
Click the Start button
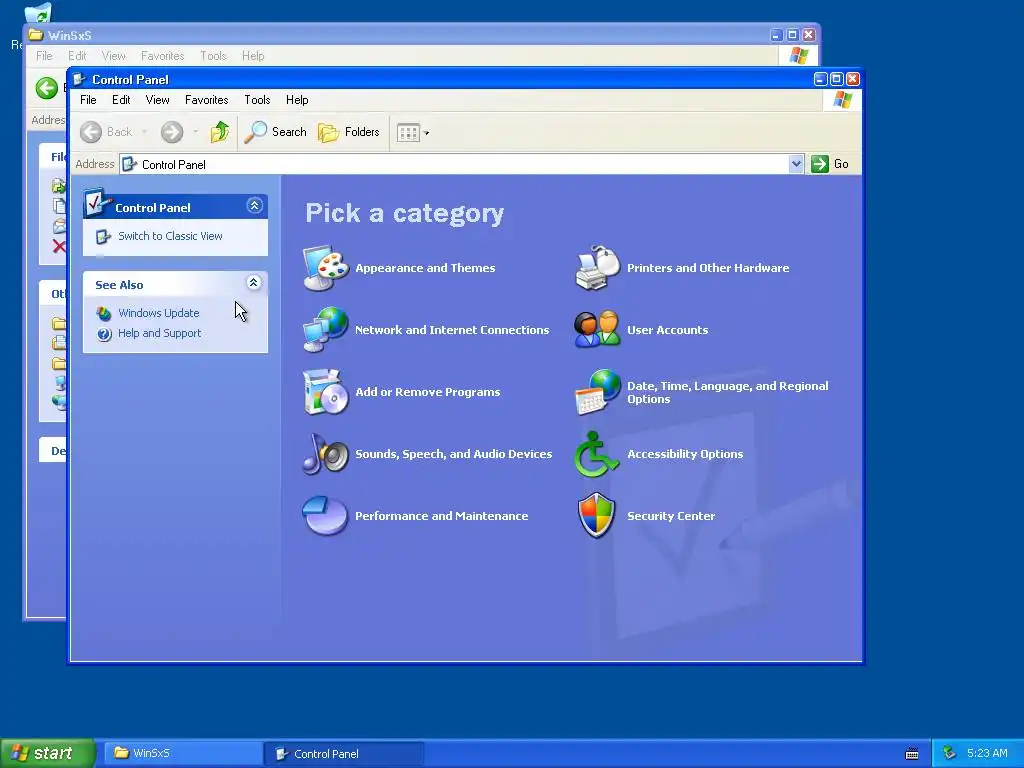48,753
